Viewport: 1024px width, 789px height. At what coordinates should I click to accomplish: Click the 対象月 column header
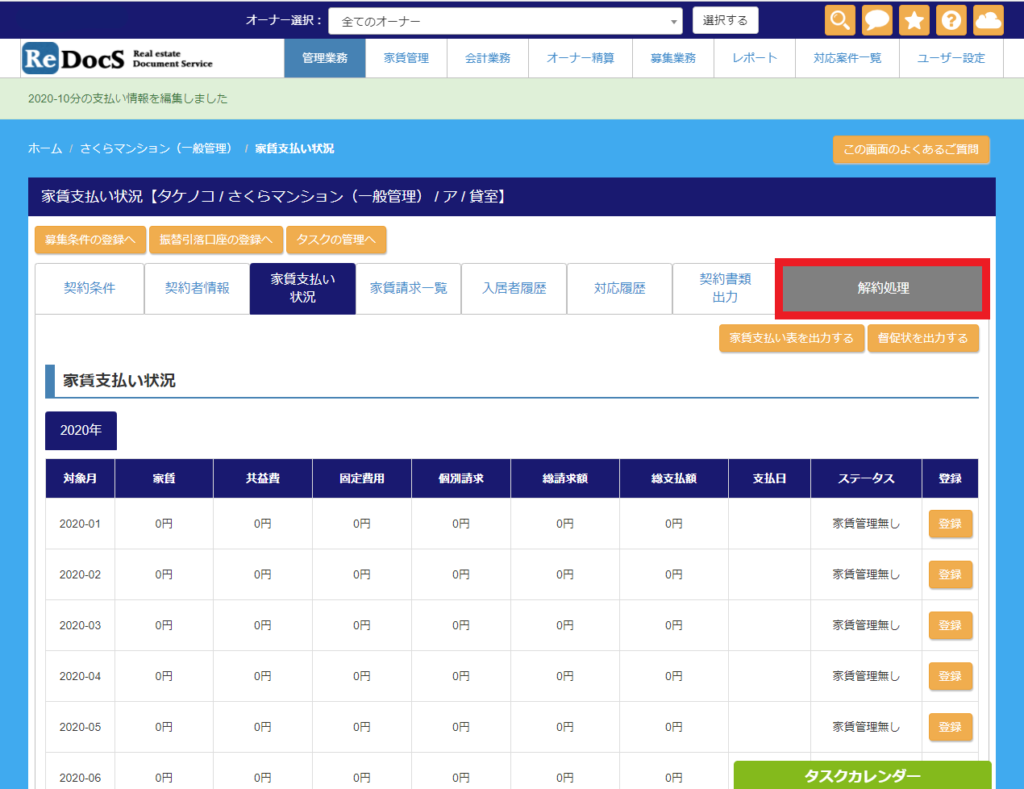pos(80,479)
